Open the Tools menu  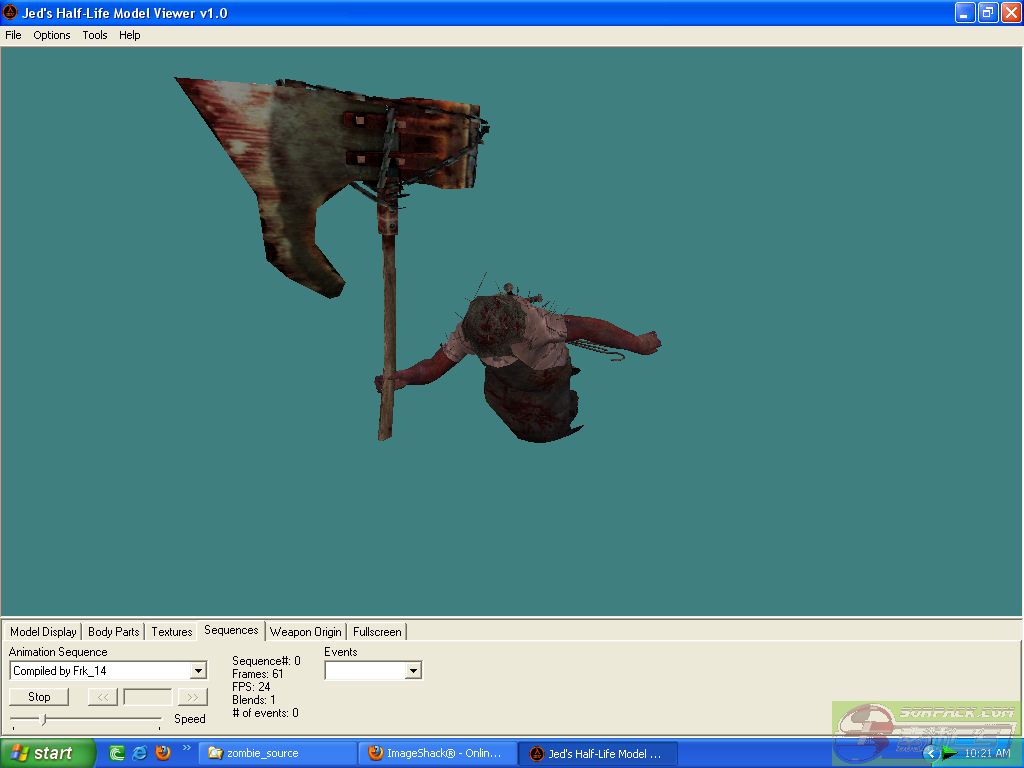tap(95, 35)
